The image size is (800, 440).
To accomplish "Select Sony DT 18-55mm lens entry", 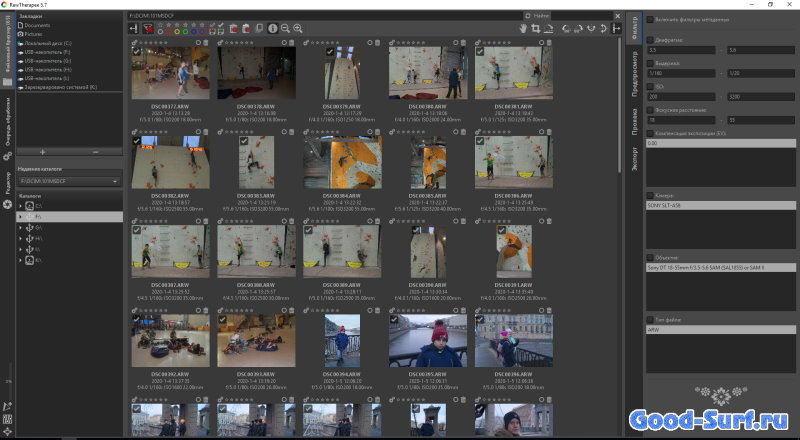I will coord(720,267).
